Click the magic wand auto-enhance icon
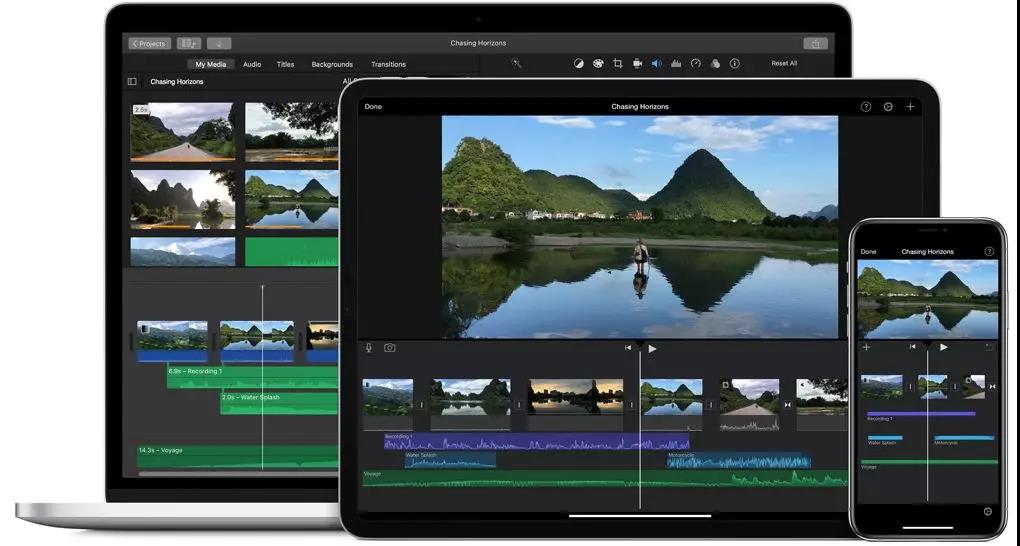The width and height of the screenshot is (1020, 546). coord(516,63)
